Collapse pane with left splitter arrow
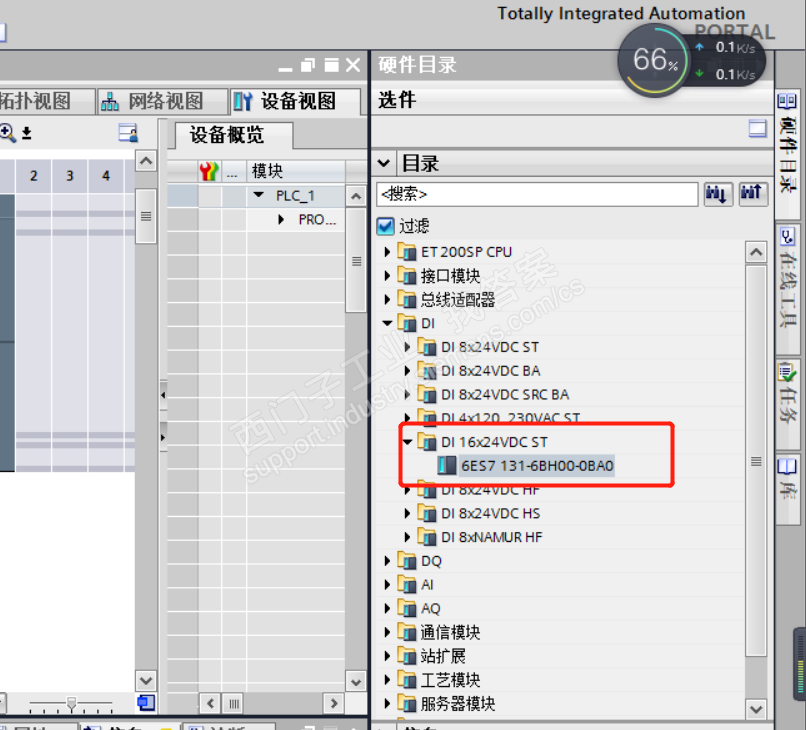This screenshot has height=730, width=806. (163, 395)
